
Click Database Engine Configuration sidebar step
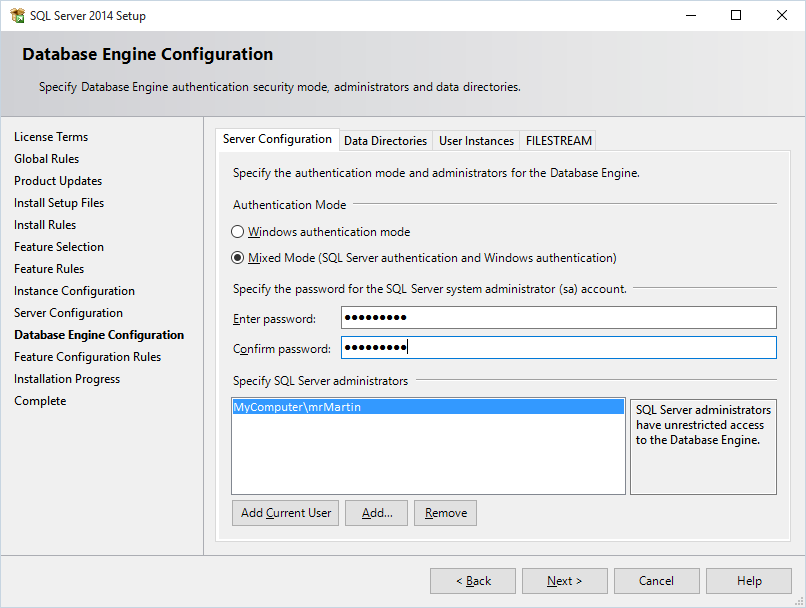pyautogui.click(x=99, y=335)
